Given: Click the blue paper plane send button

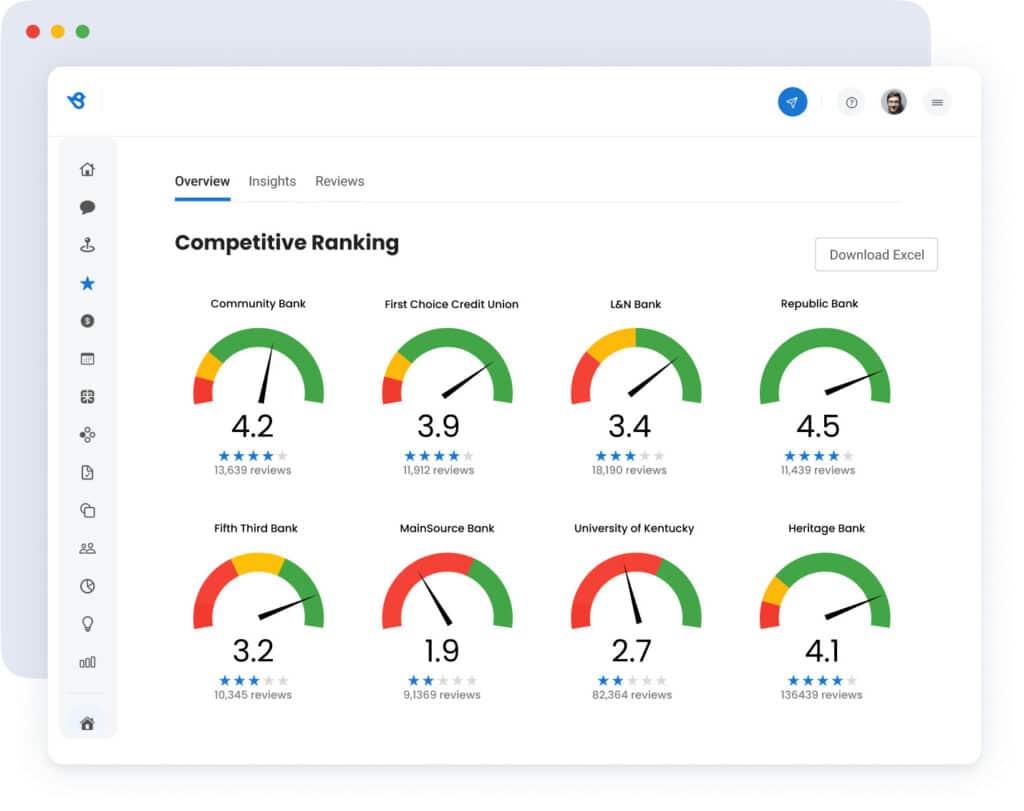Looking at the screenshot, I should [792, 103].
